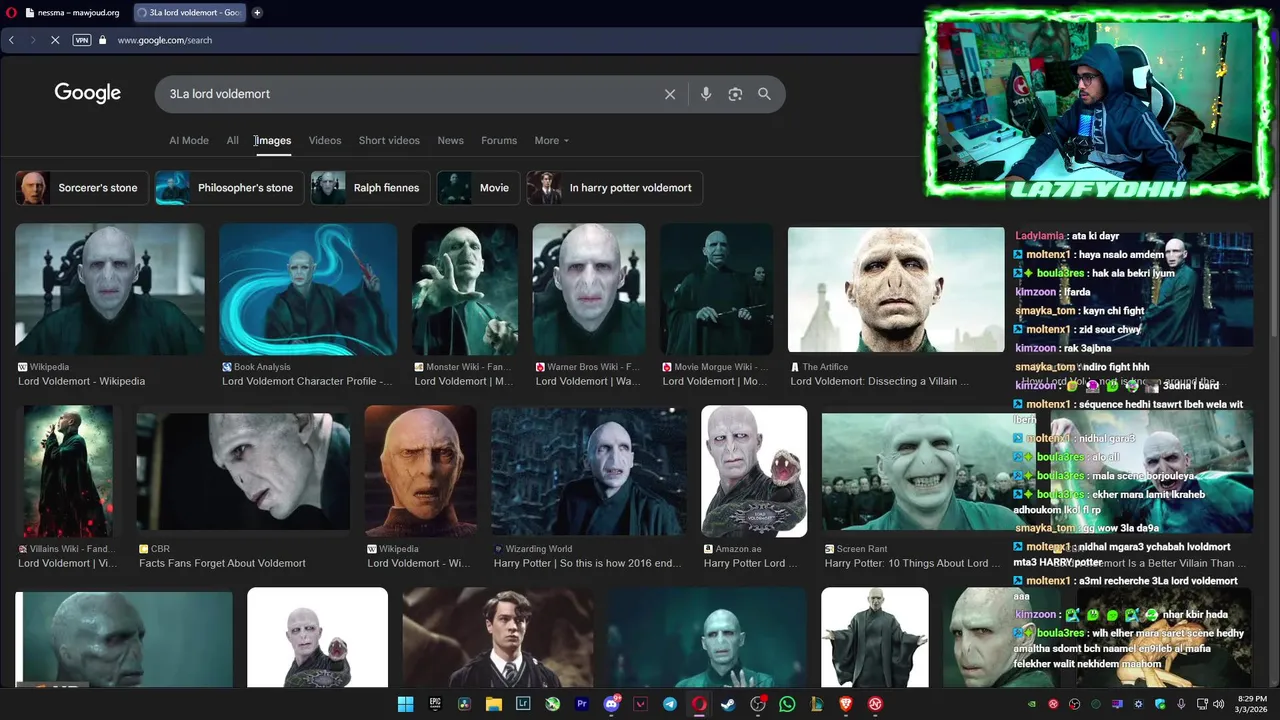Open the NVIDIA tray icon
This screenshot has height=720, width=1280.
coord(1032,704)
